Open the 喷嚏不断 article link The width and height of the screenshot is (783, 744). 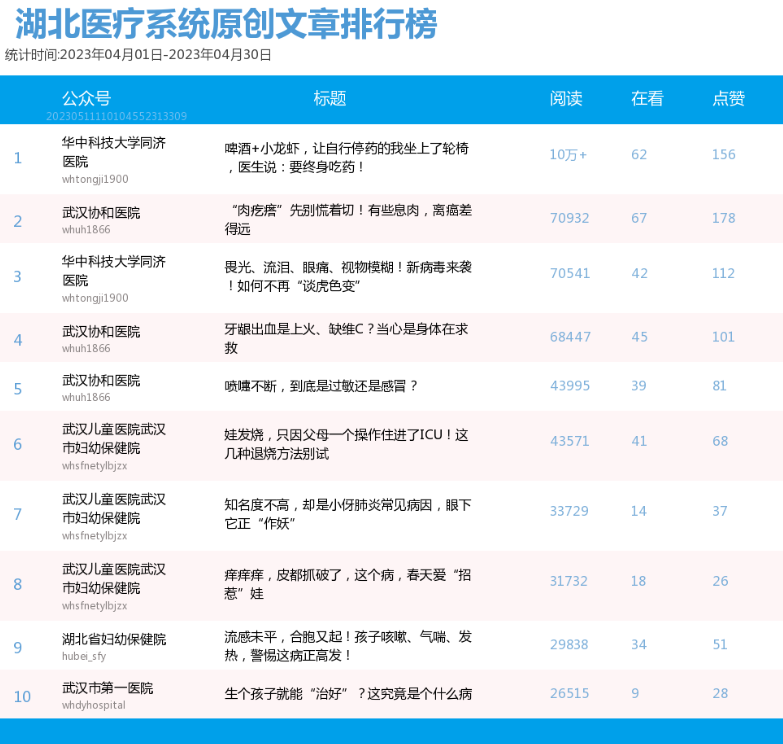coord(321,386)
